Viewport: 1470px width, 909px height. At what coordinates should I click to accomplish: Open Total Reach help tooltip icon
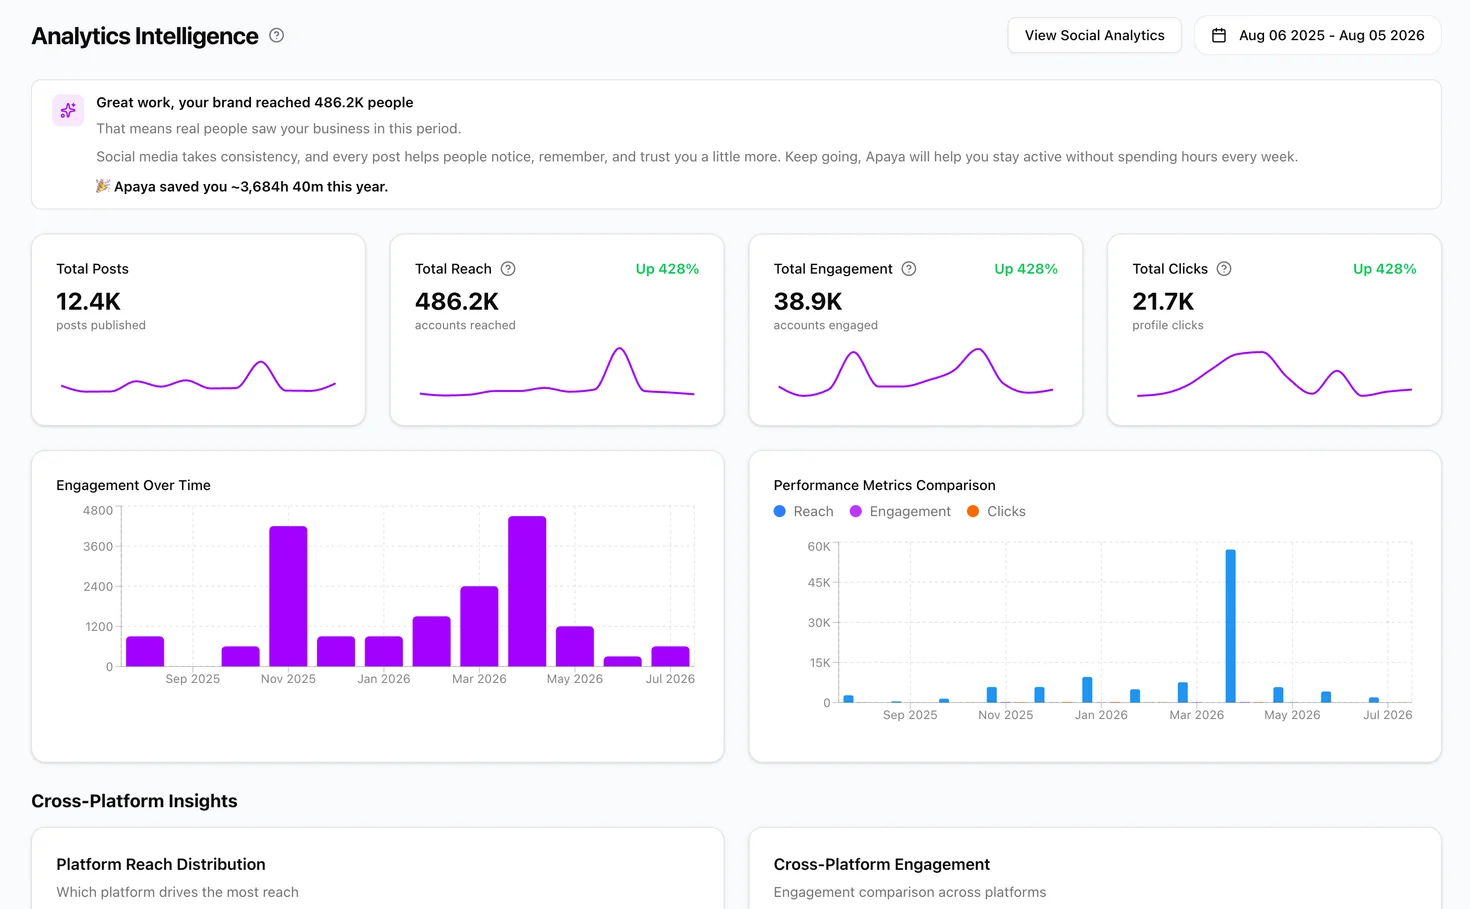[508, 269]
